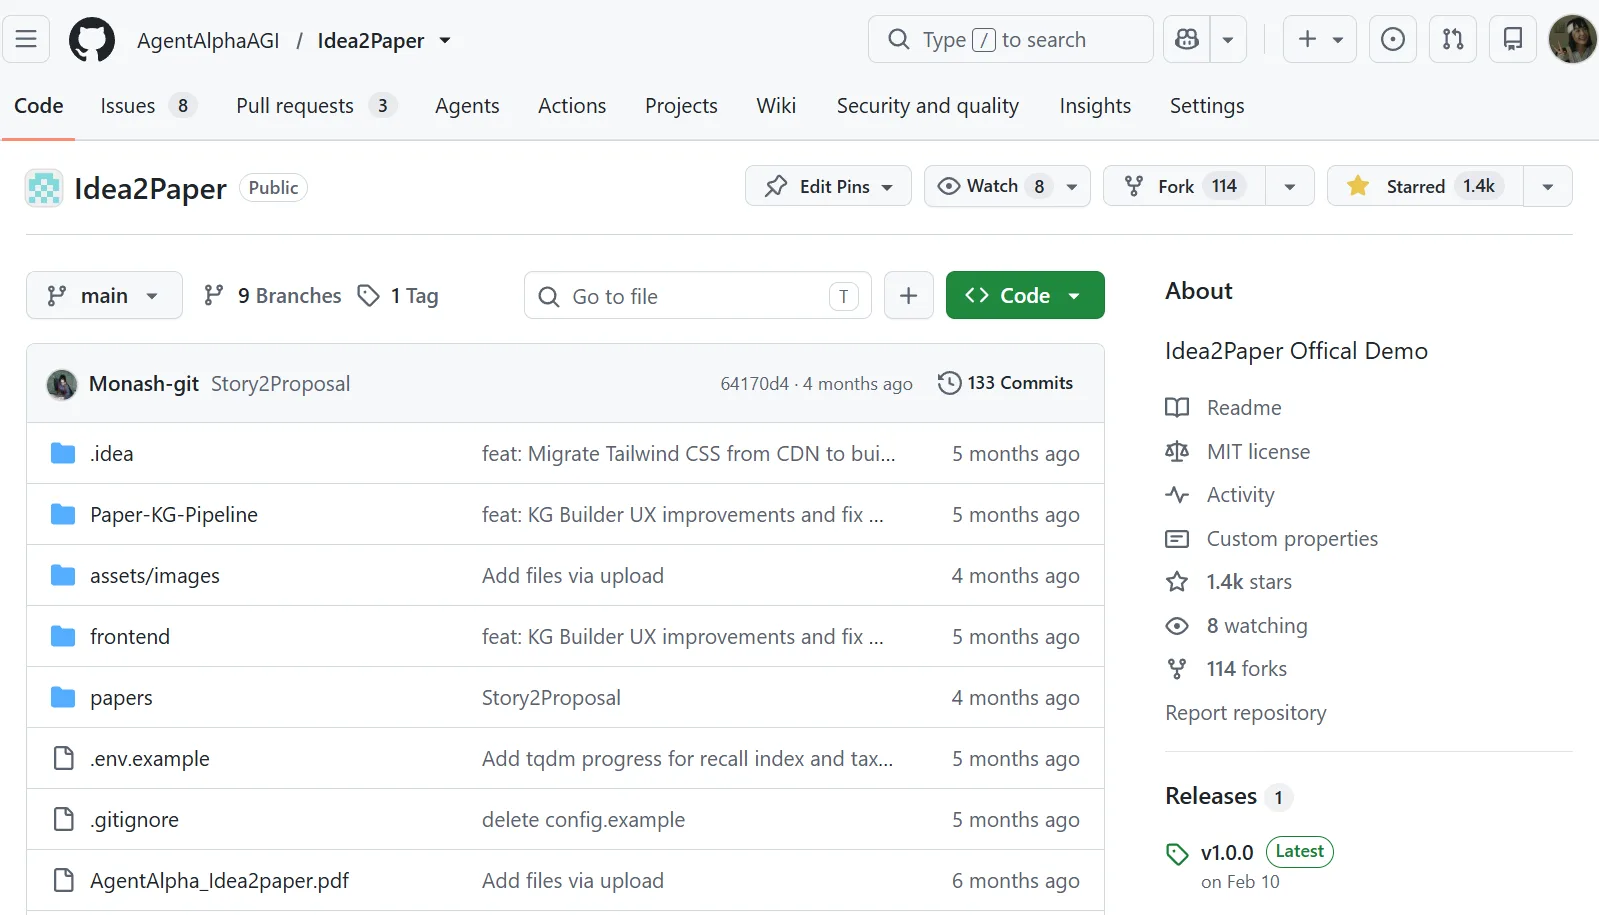Open the star lists dropdown arrow

coord(1548,186)
